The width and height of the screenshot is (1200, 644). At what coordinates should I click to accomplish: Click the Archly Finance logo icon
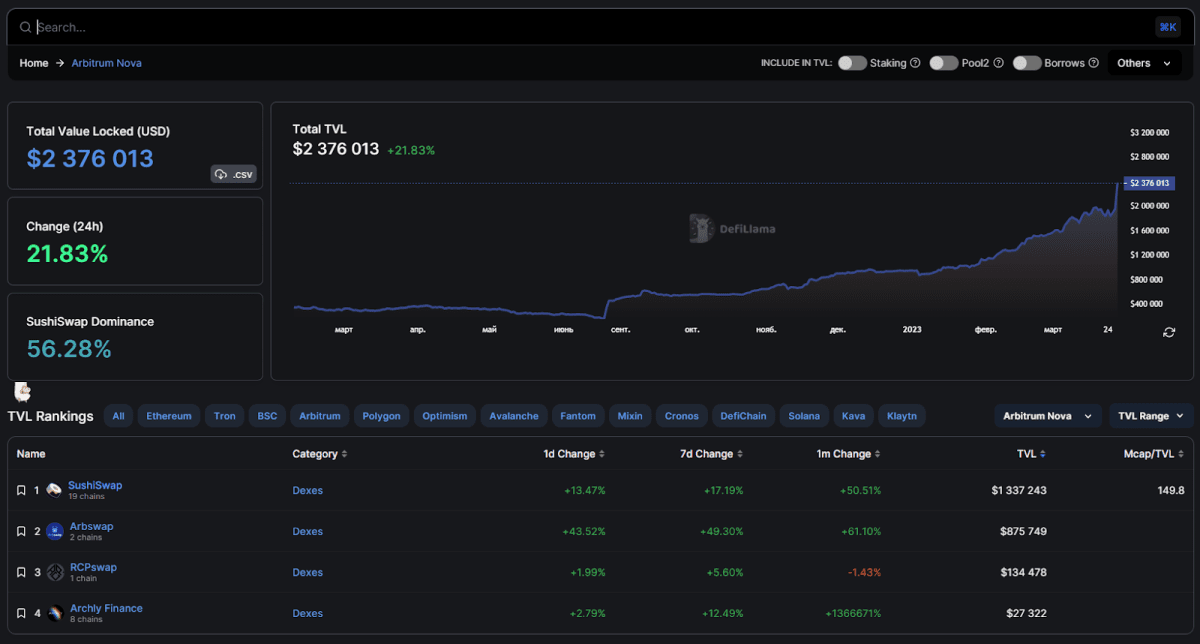click(54, 613)
